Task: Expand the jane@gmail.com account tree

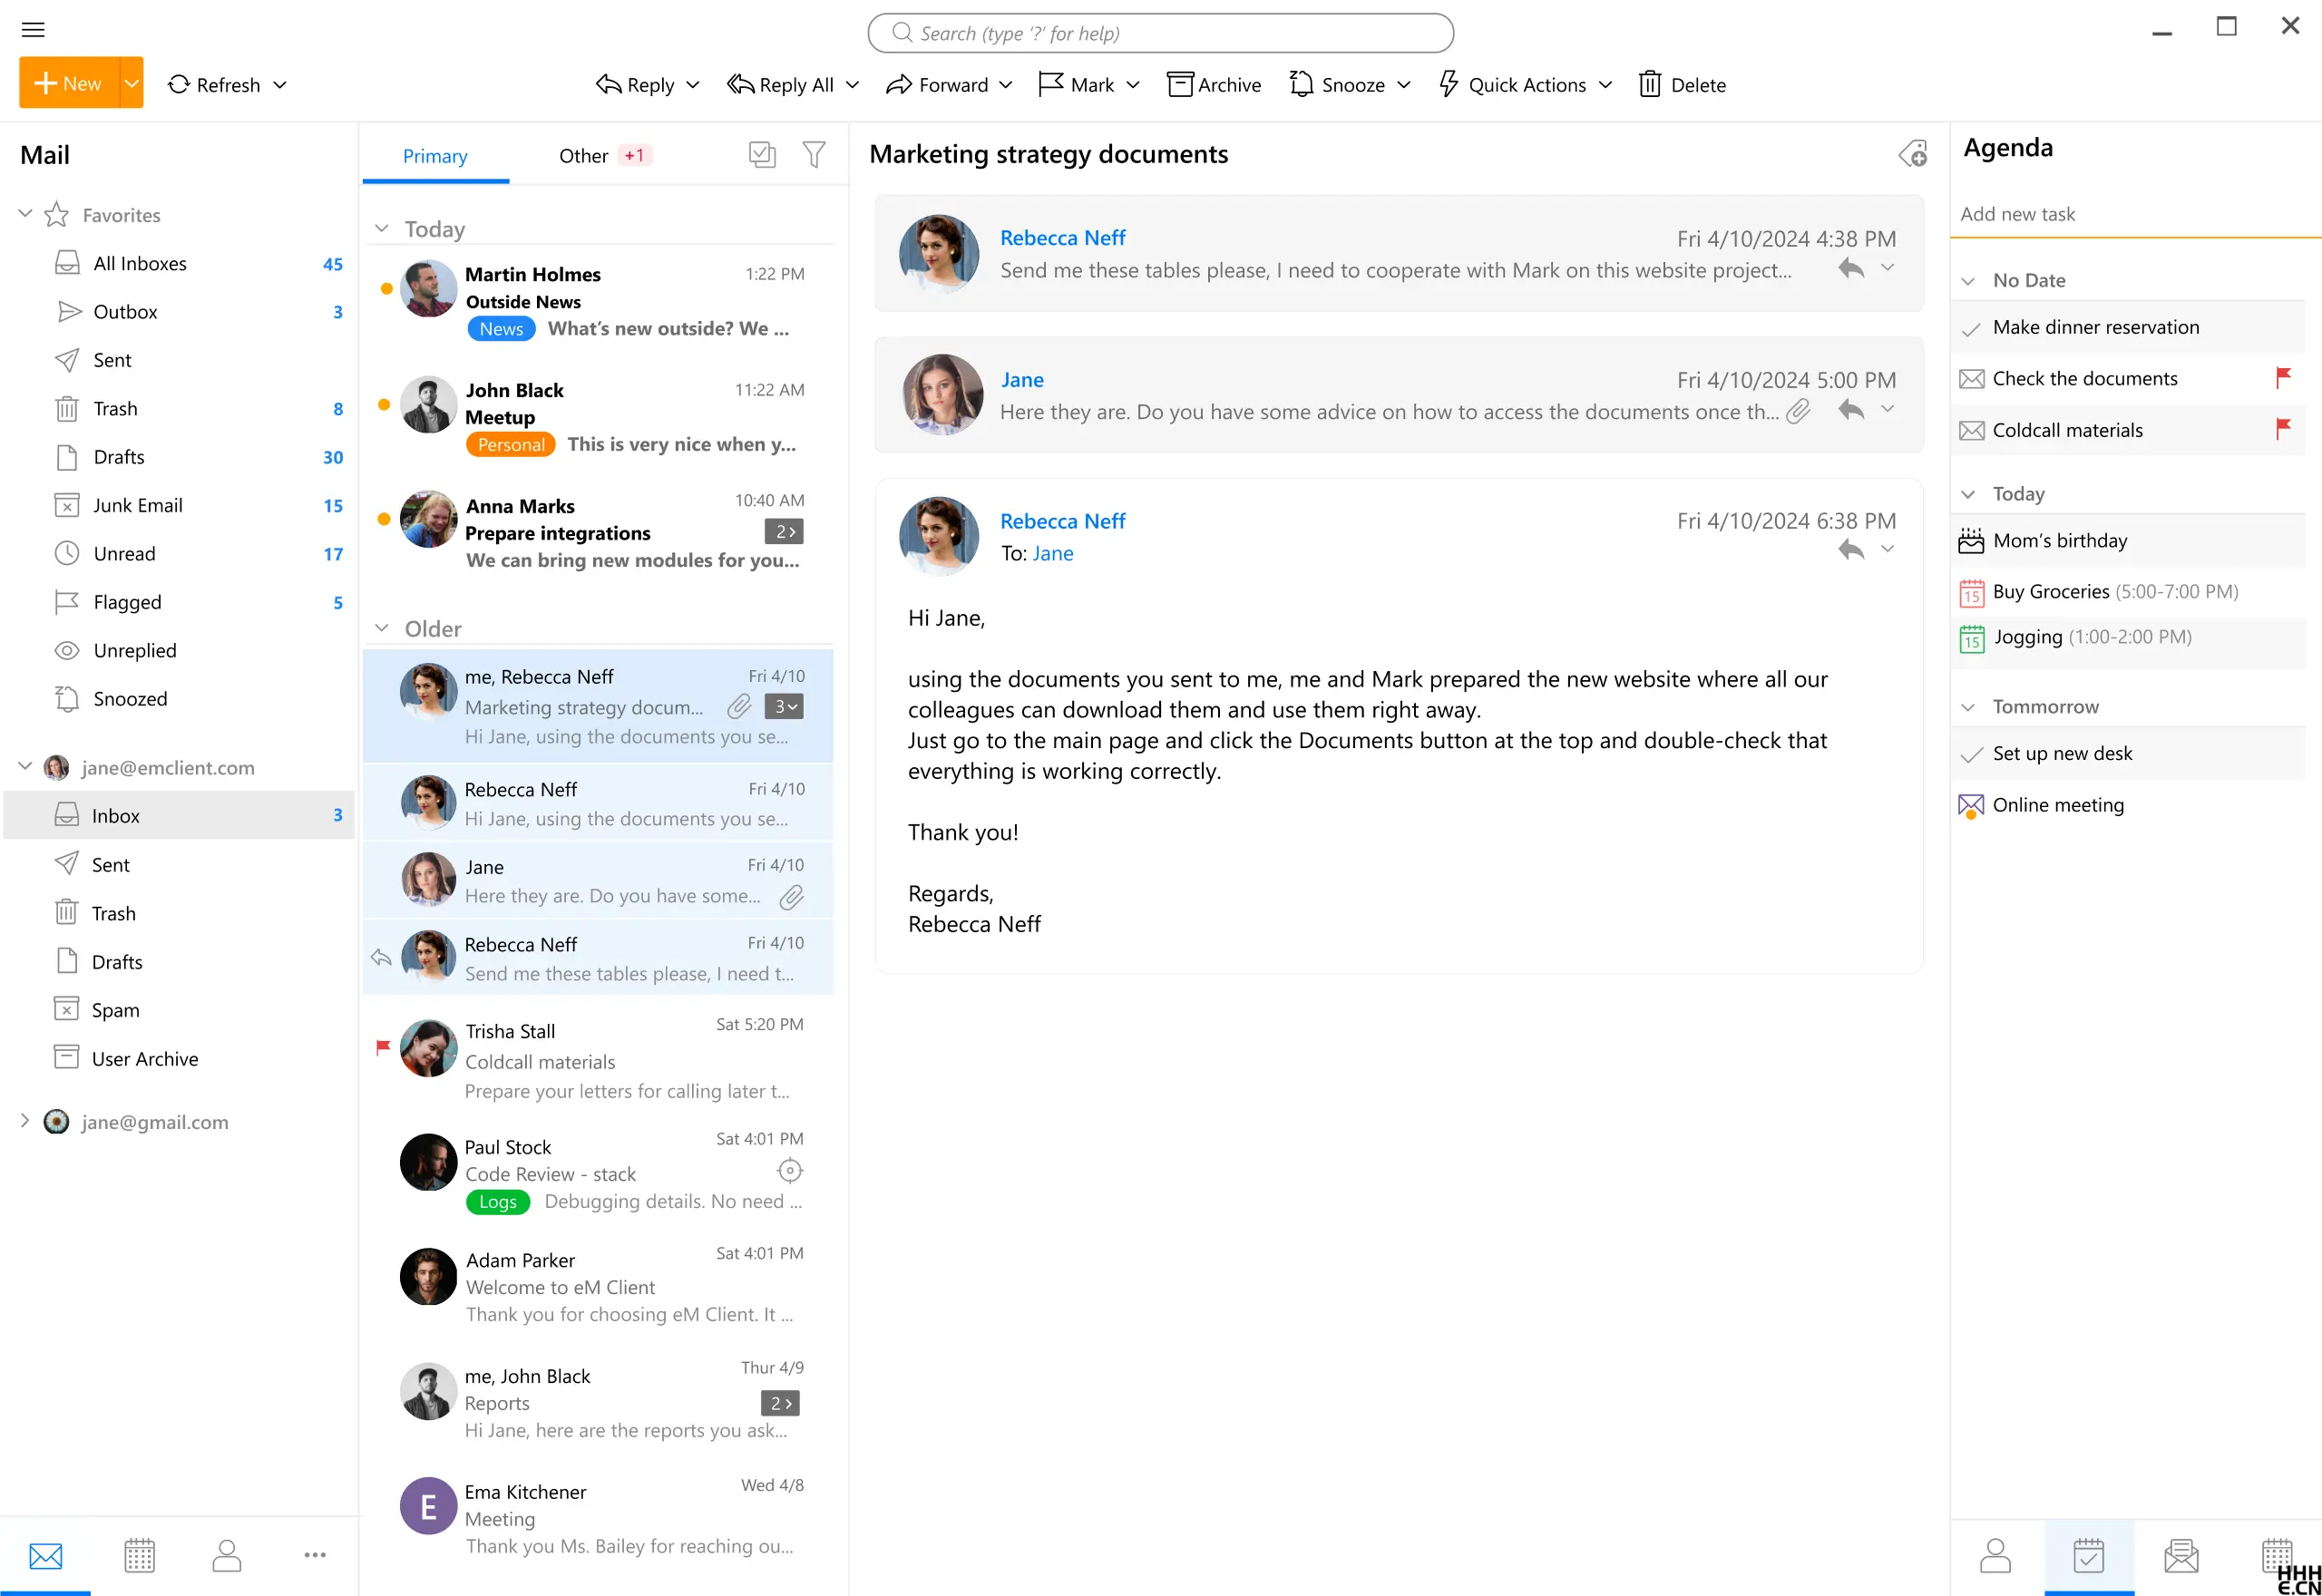Action: (x=25, y=1121)
